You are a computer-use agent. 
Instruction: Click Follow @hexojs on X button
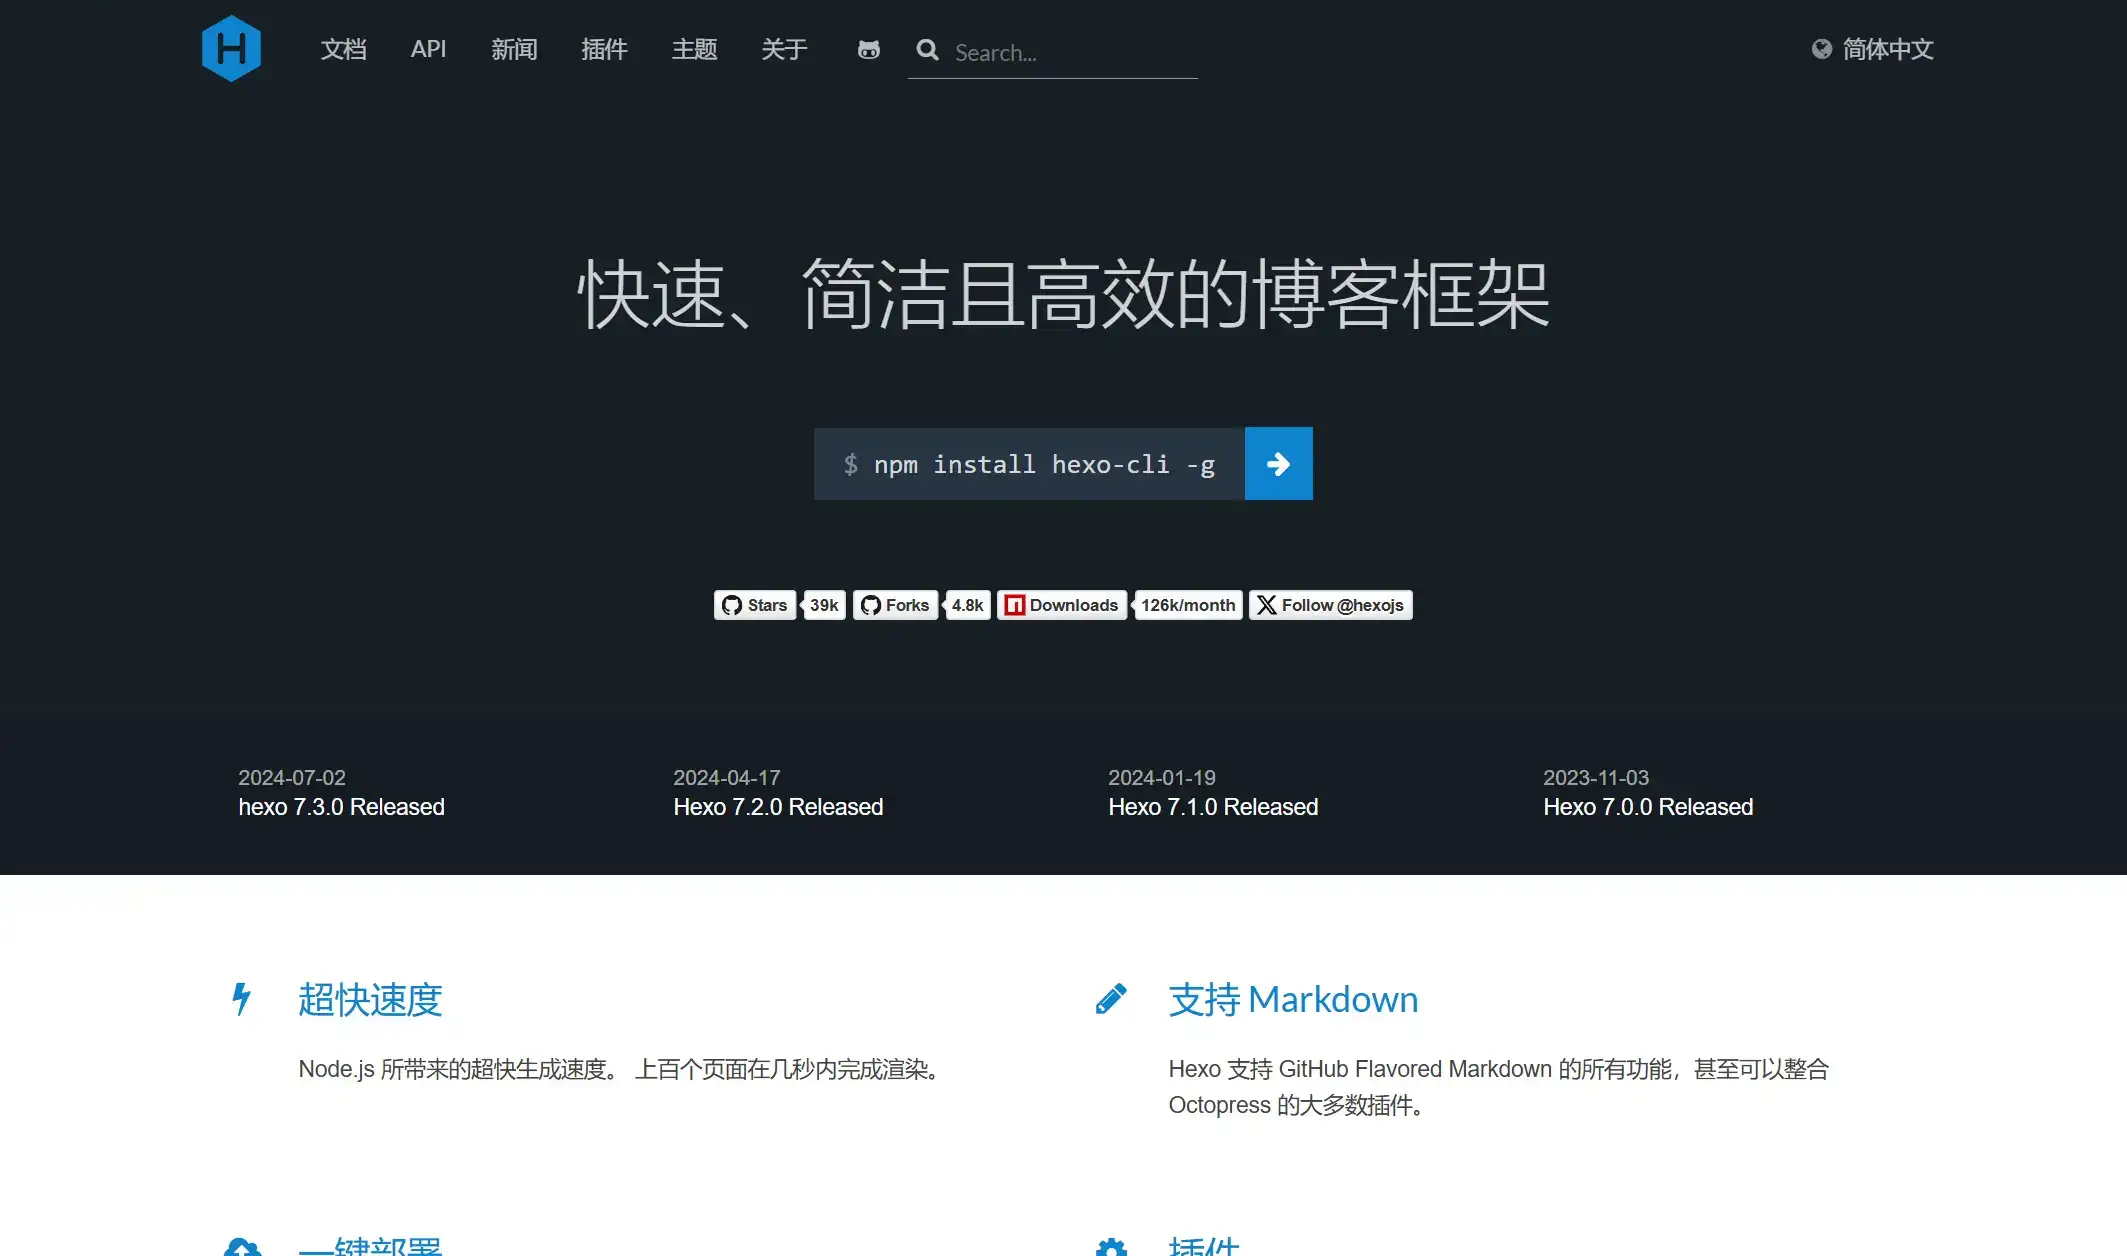[x=1330, y=605]
